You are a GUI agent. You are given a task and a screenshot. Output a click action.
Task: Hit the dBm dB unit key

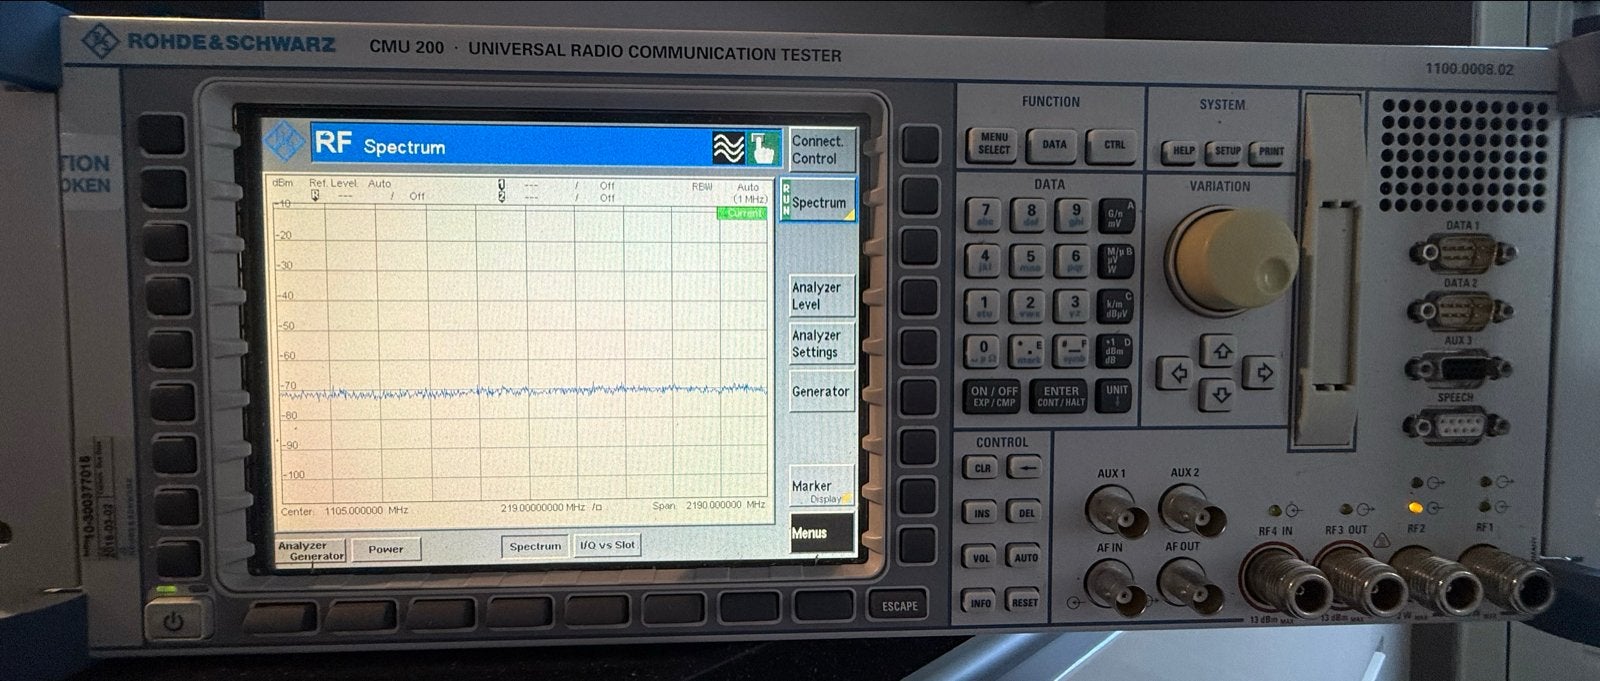(1115, 350)
